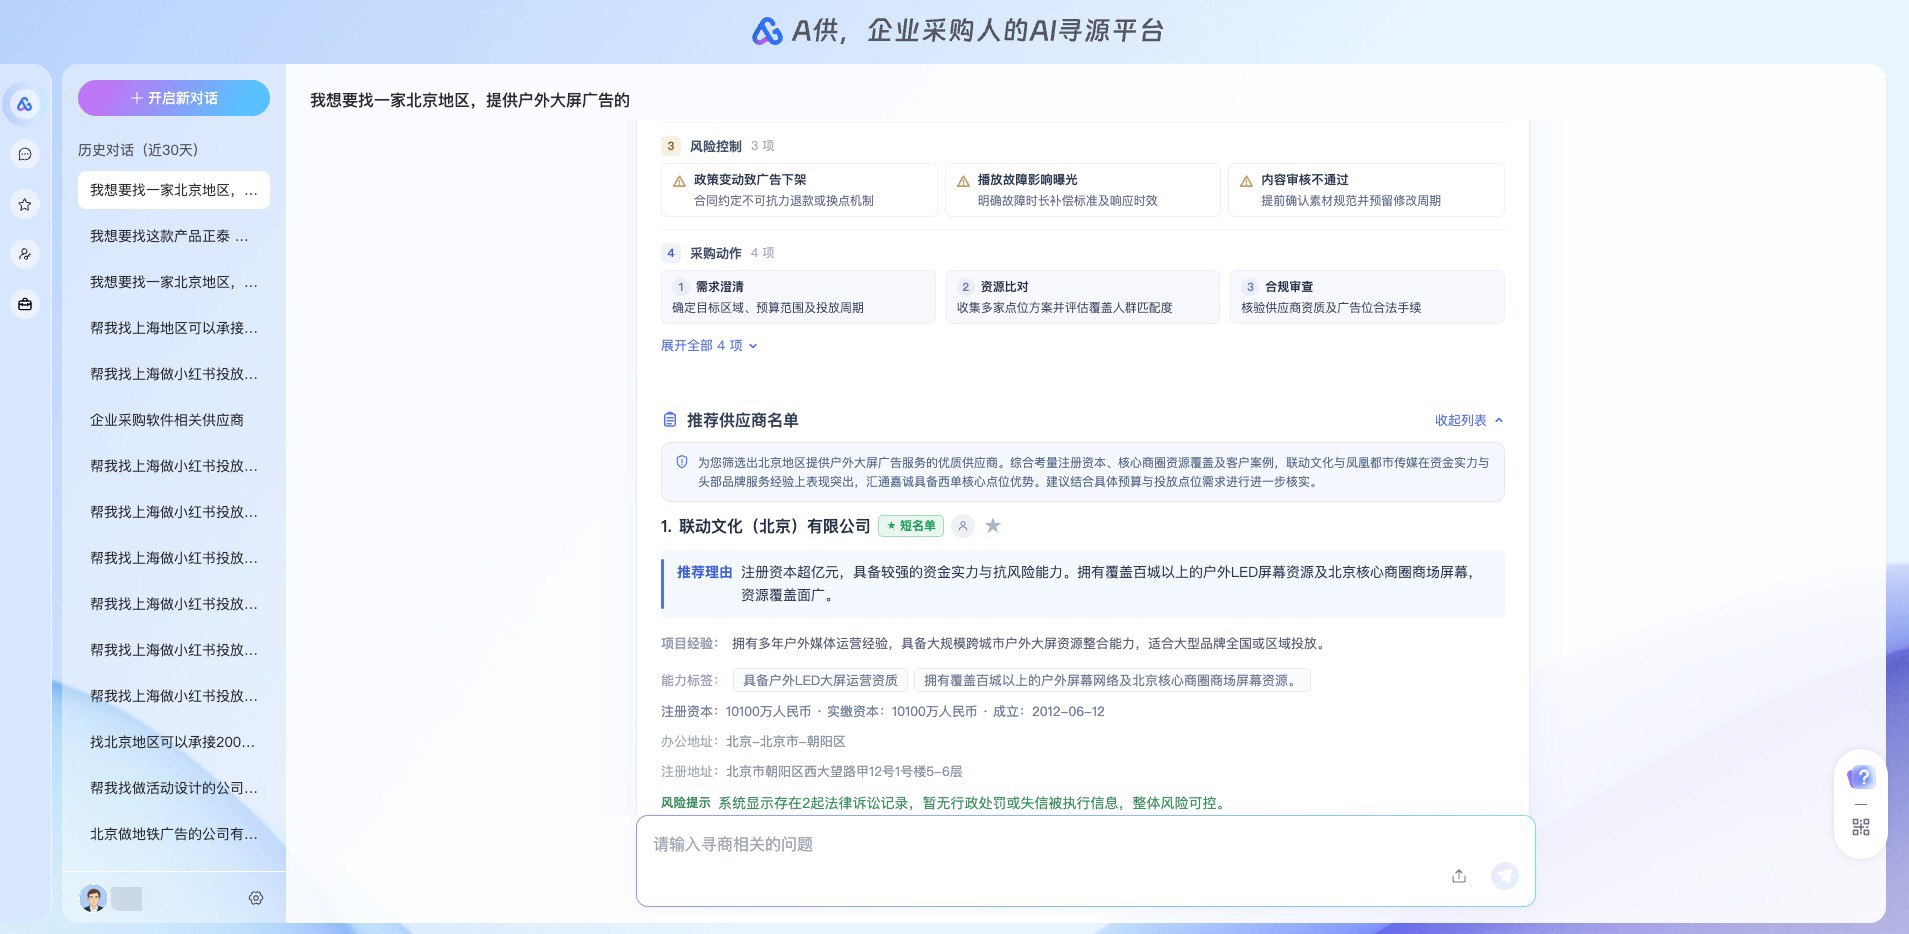Click warning icon on 内容审核不通过 card

[x=1246, y=181]
